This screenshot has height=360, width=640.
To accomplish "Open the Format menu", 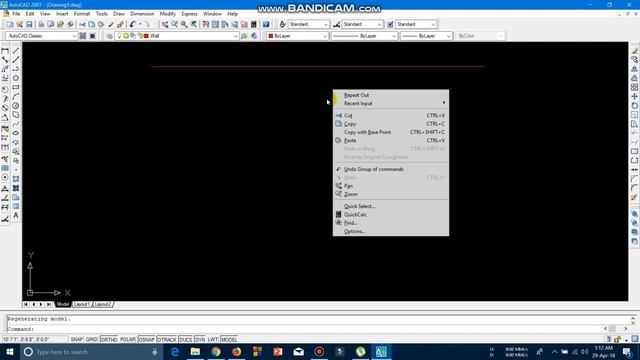I will [82, 14].
